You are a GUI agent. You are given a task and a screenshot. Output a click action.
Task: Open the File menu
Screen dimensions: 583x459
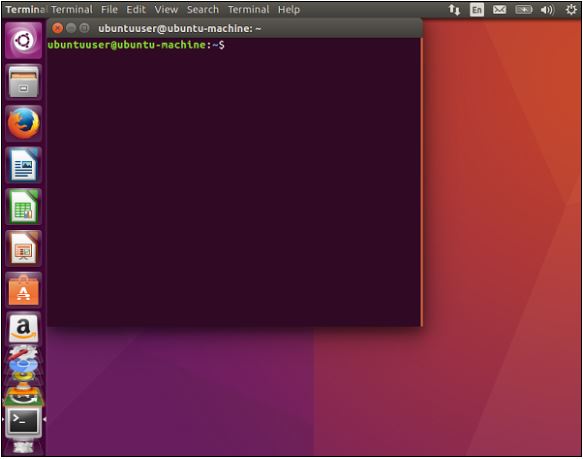click(109, 9)
